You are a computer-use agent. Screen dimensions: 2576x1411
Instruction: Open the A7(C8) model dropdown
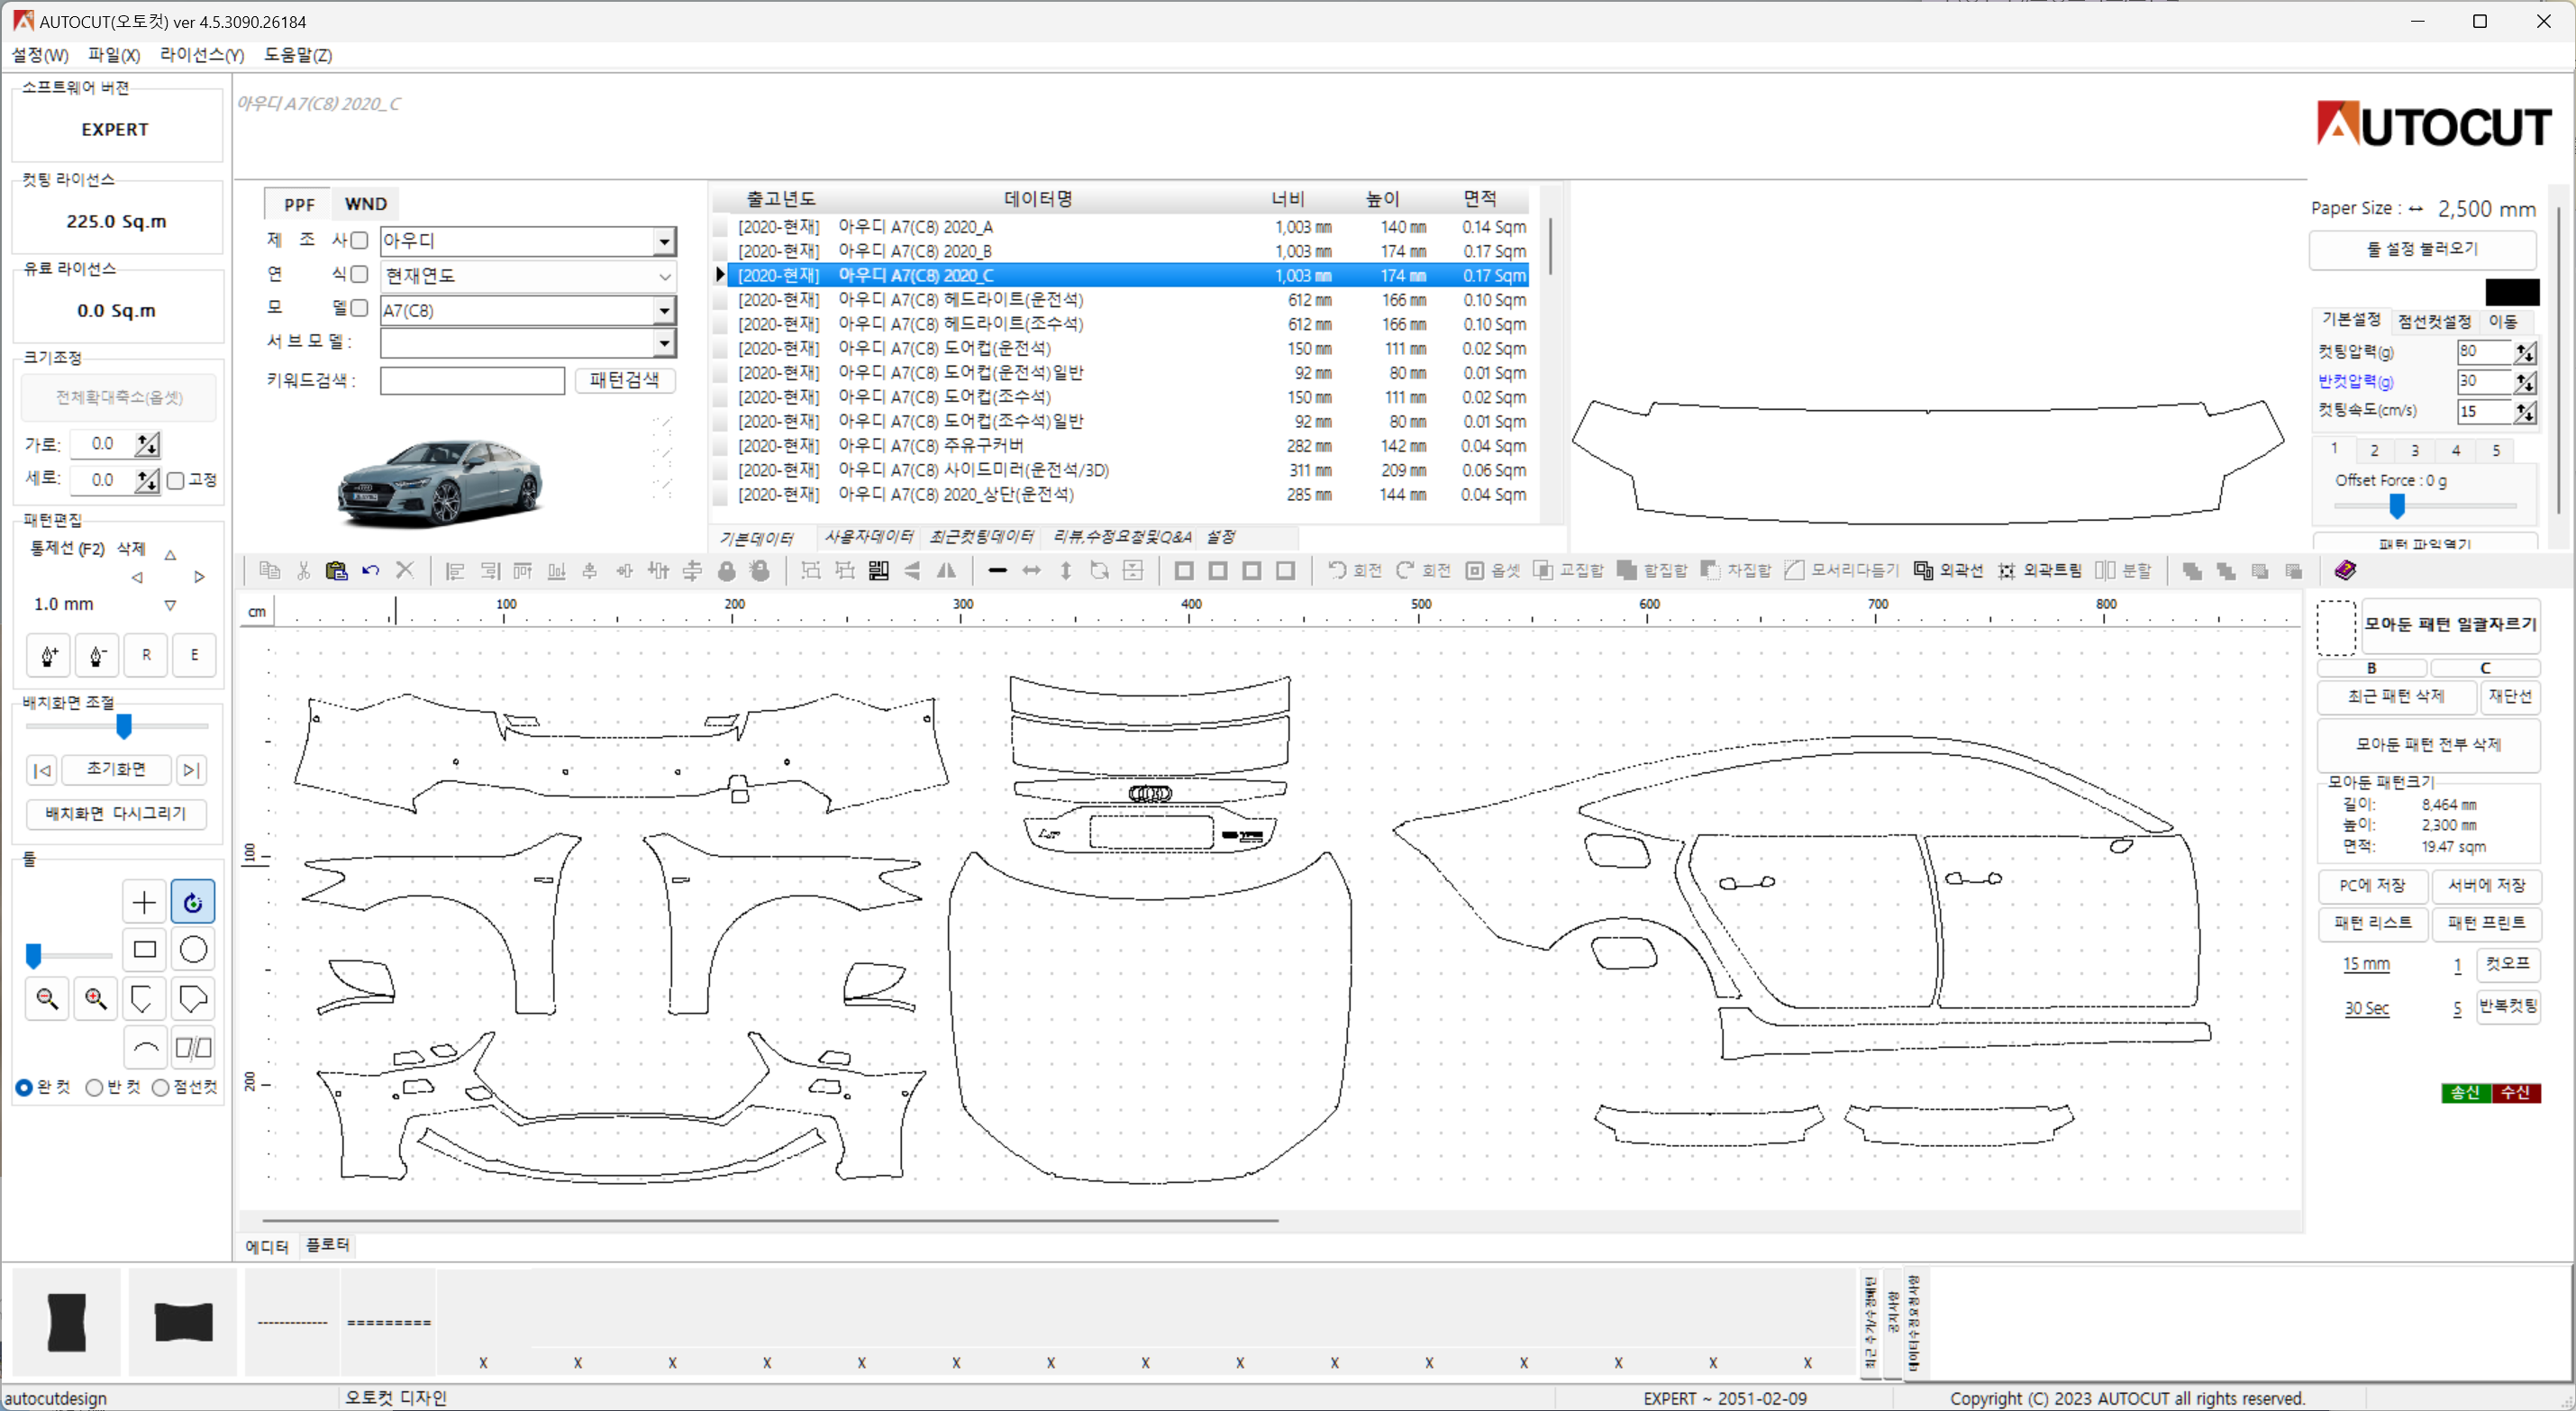(664, 311)
